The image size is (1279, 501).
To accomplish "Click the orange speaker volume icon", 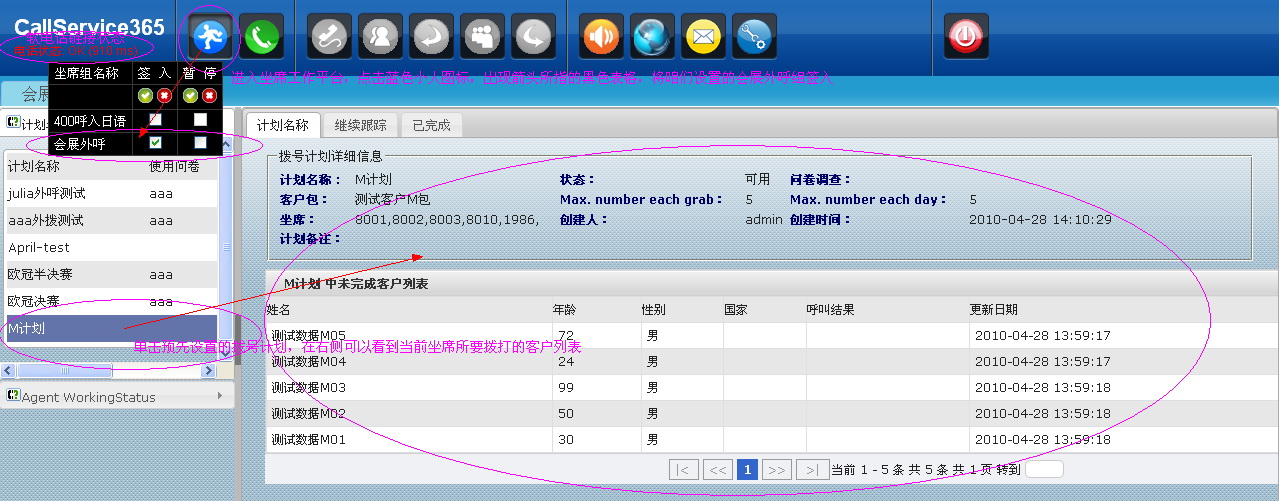I will click(602, 37).
